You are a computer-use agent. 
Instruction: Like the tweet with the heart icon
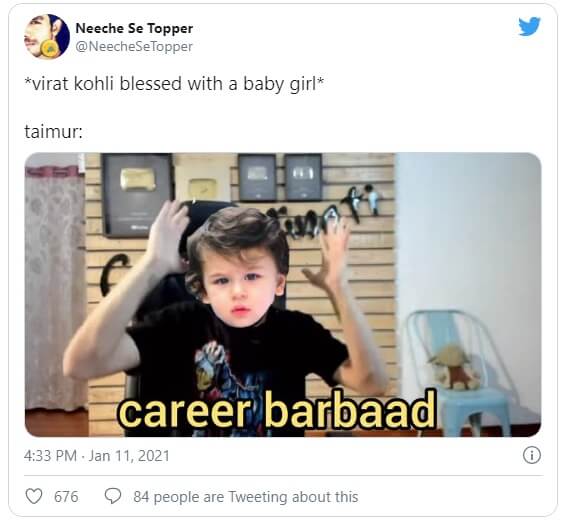tap(34, 496)
